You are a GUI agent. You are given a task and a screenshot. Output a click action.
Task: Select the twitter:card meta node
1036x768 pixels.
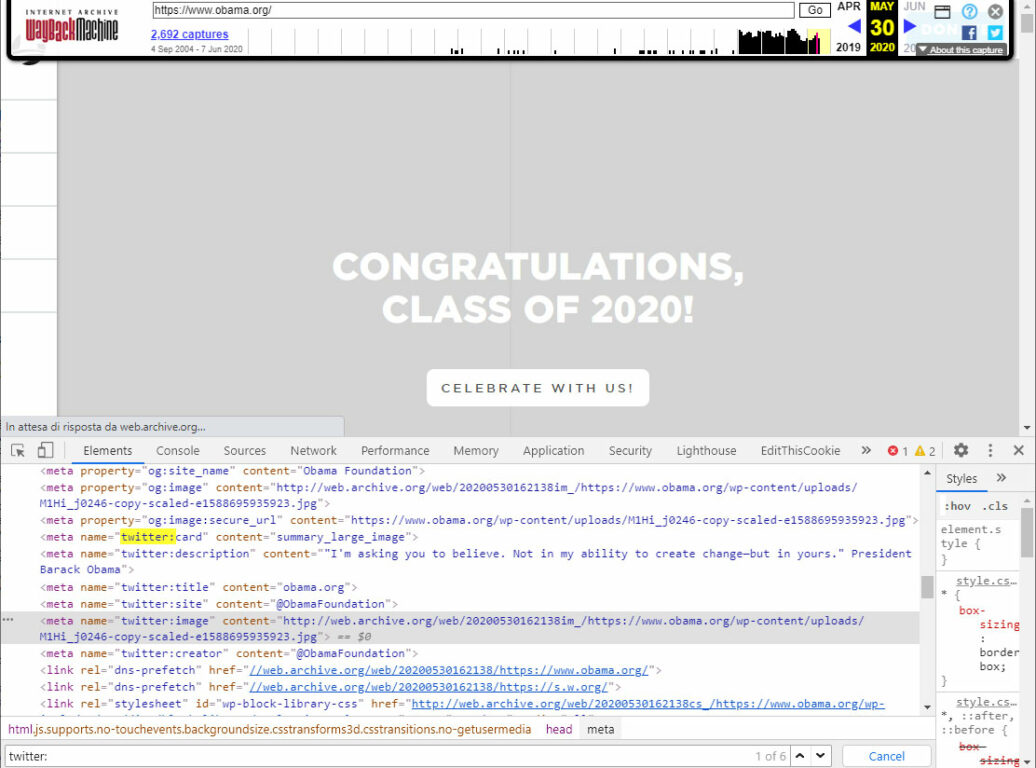229,537
